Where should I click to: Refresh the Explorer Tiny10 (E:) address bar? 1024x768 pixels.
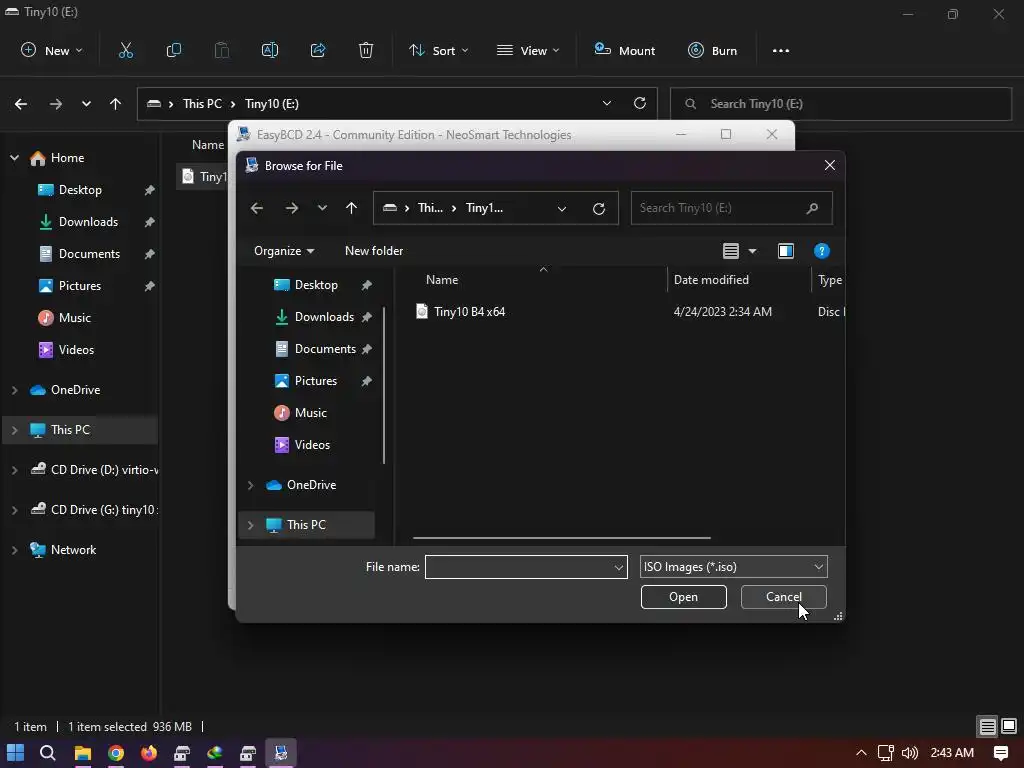[640, 103]
